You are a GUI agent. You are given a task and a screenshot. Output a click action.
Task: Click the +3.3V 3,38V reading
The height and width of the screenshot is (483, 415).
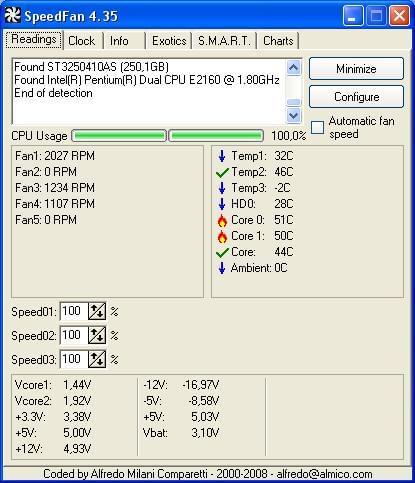click(53, 417)
